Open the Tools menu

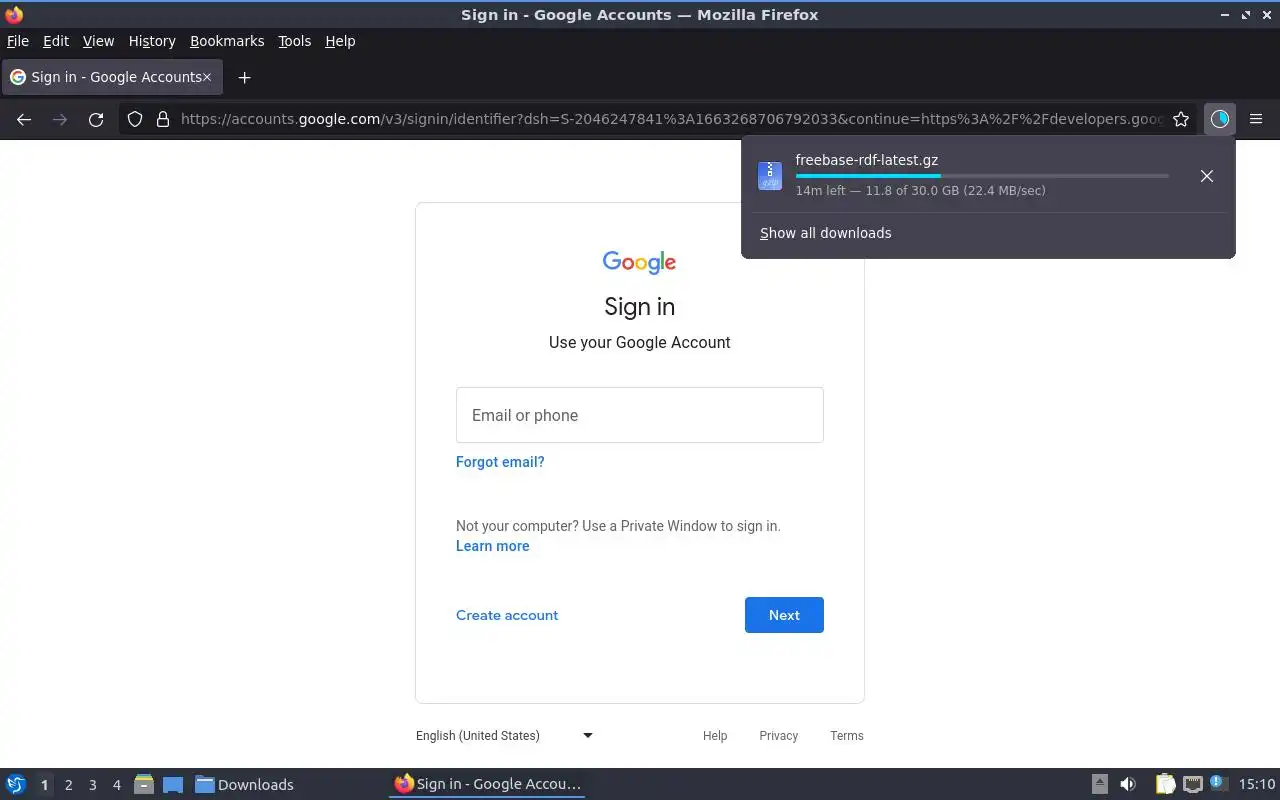click(x=294, y=41)
